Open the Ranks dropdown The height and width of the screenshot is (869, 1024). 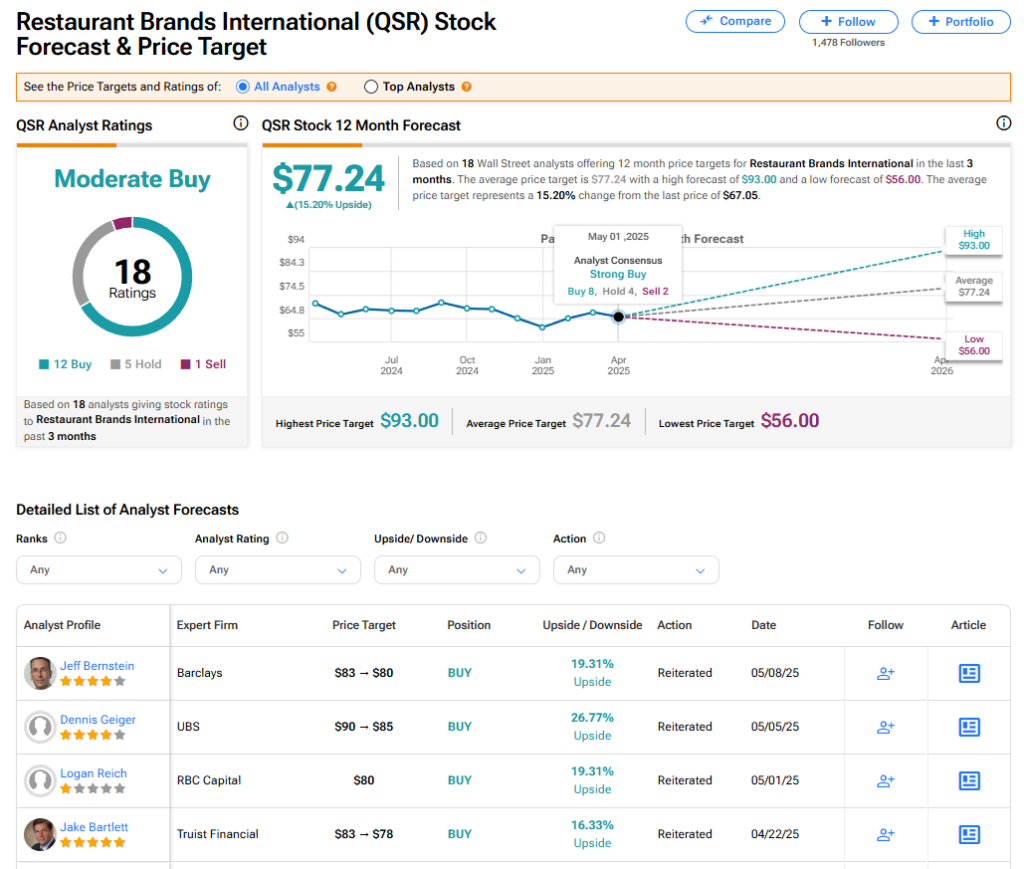[99, 569]
